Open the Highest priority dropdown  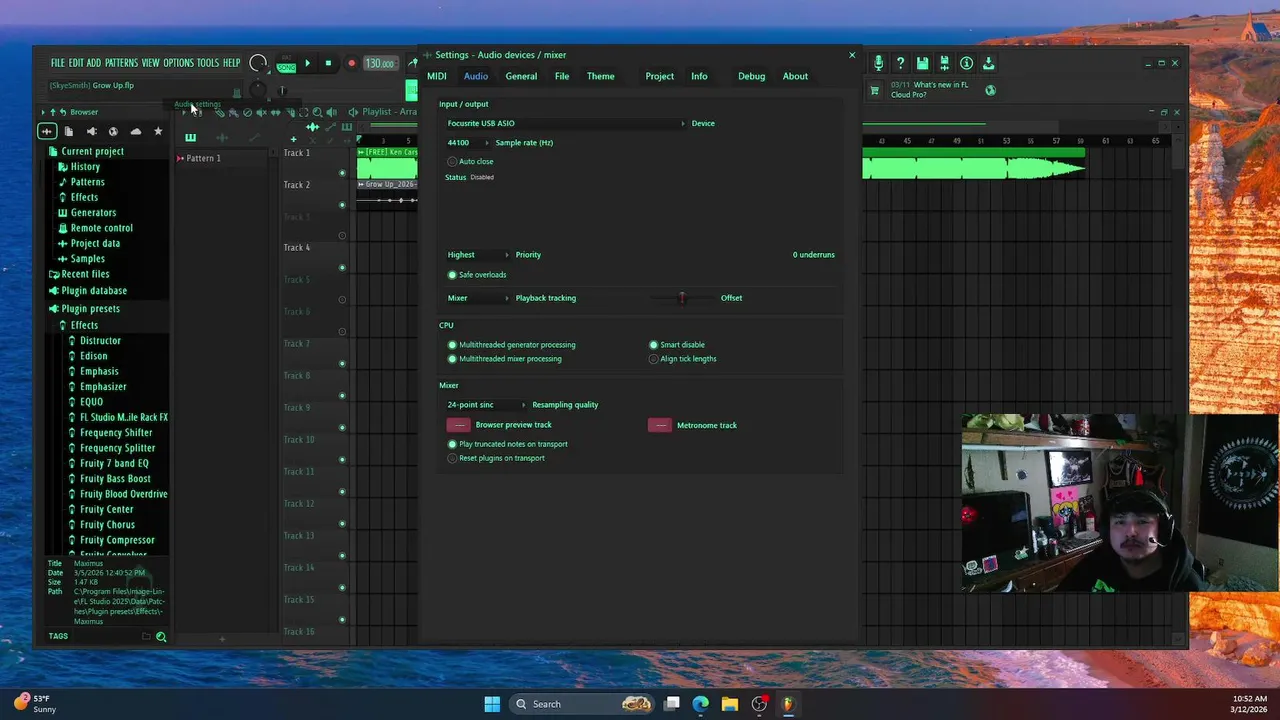pyautogui.click(x=478, y=255)
